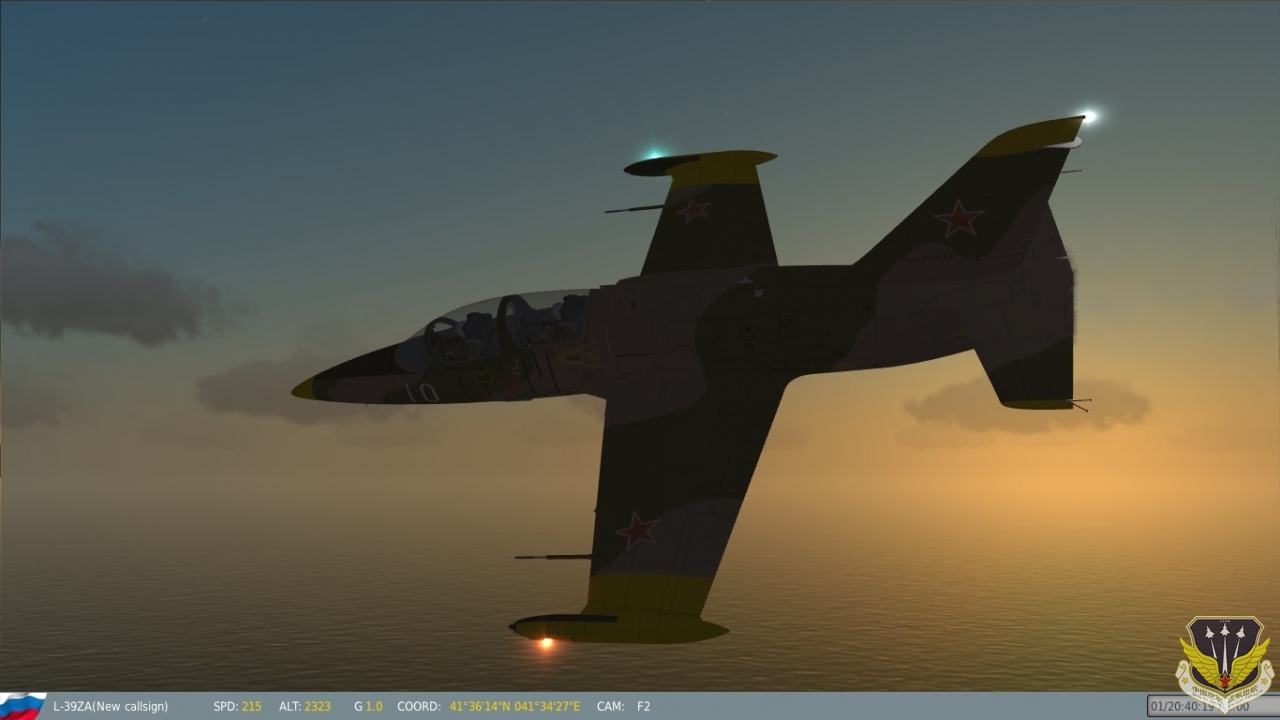Click the ALT value "2323"

click(x=318, y=706)
